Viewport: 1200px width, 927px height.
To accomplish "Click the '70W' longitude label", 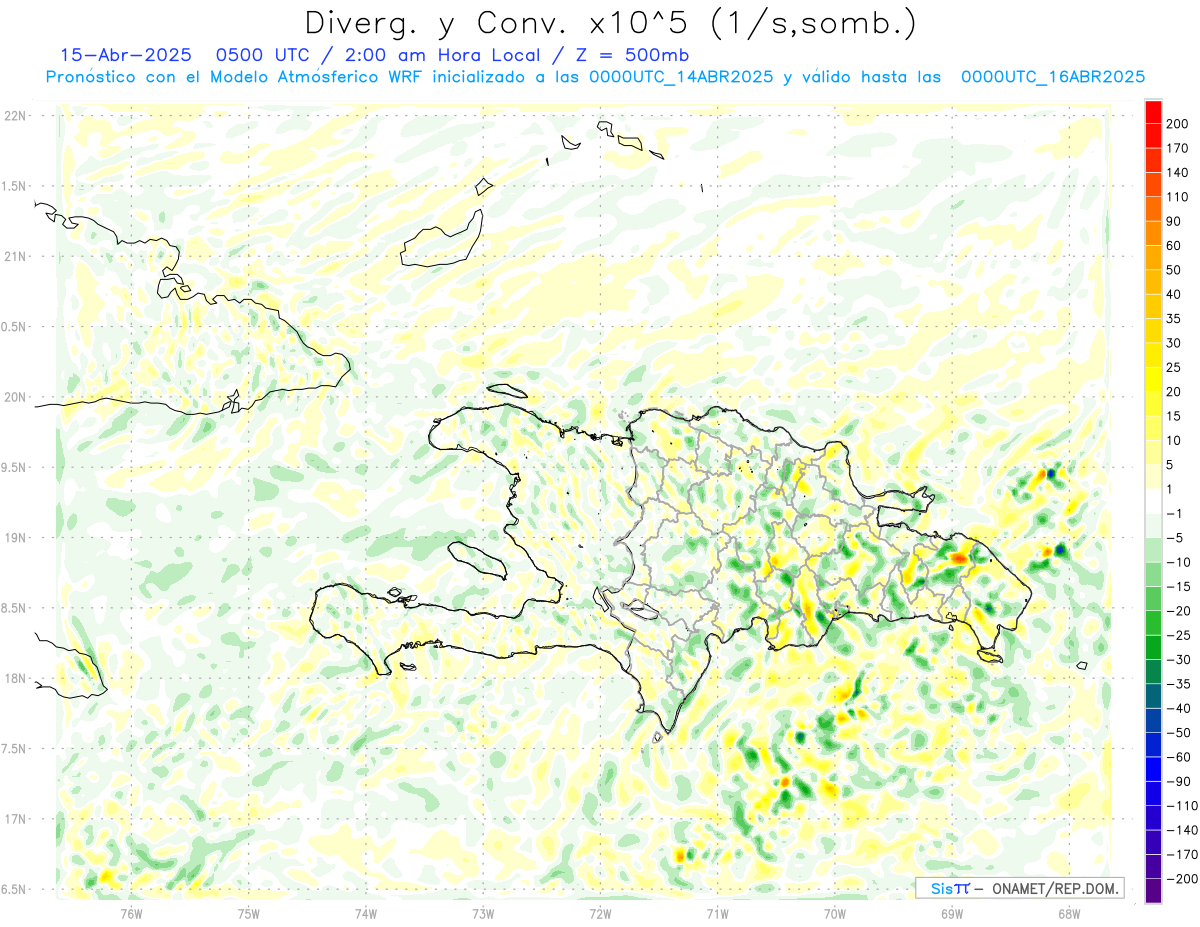I will (834, 912).
